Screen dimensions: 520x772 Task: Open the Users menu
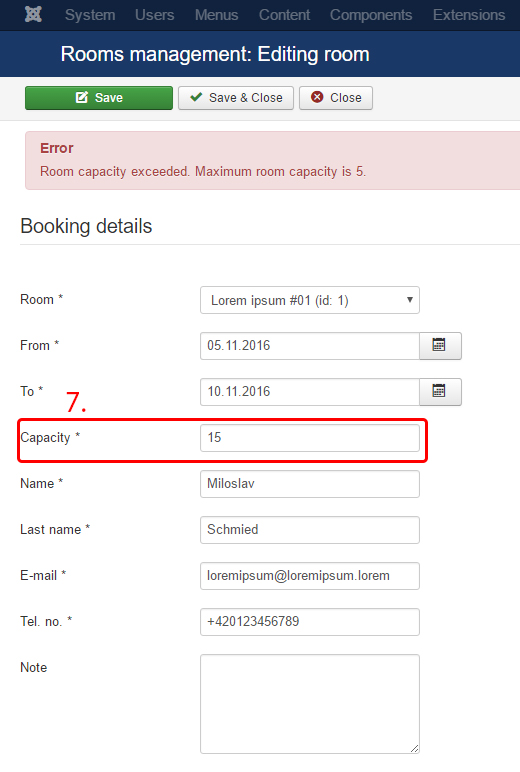(155, 15)
